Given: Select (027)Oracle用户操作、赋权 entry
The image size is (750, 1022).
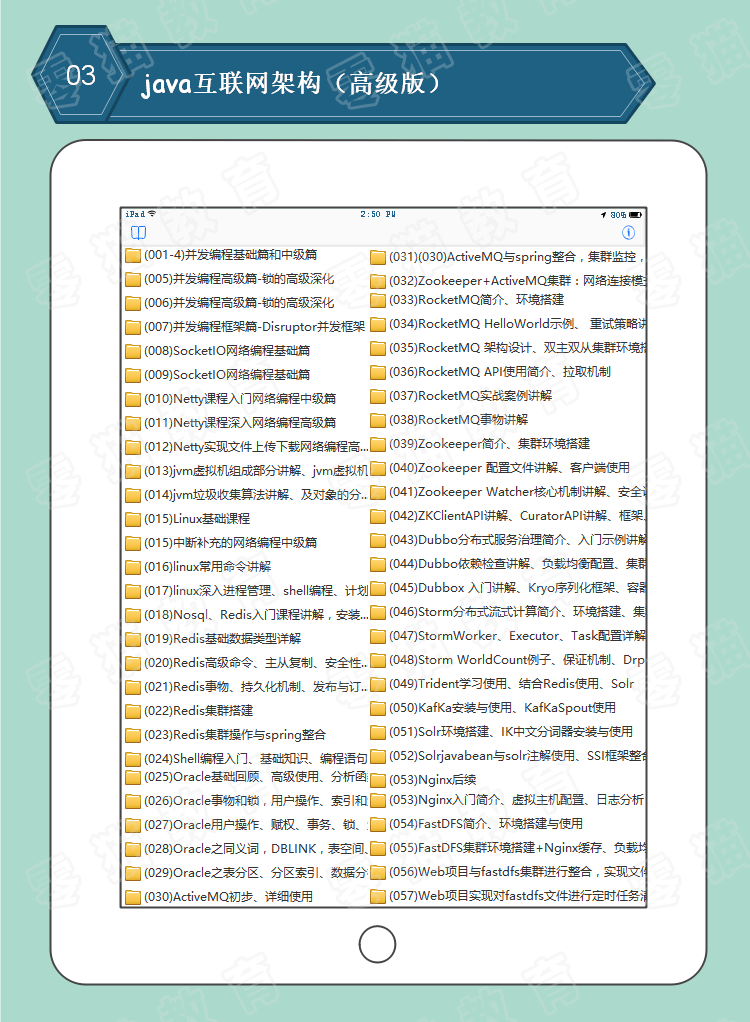Looking at the screenshot, I should [x=256, y=825].
